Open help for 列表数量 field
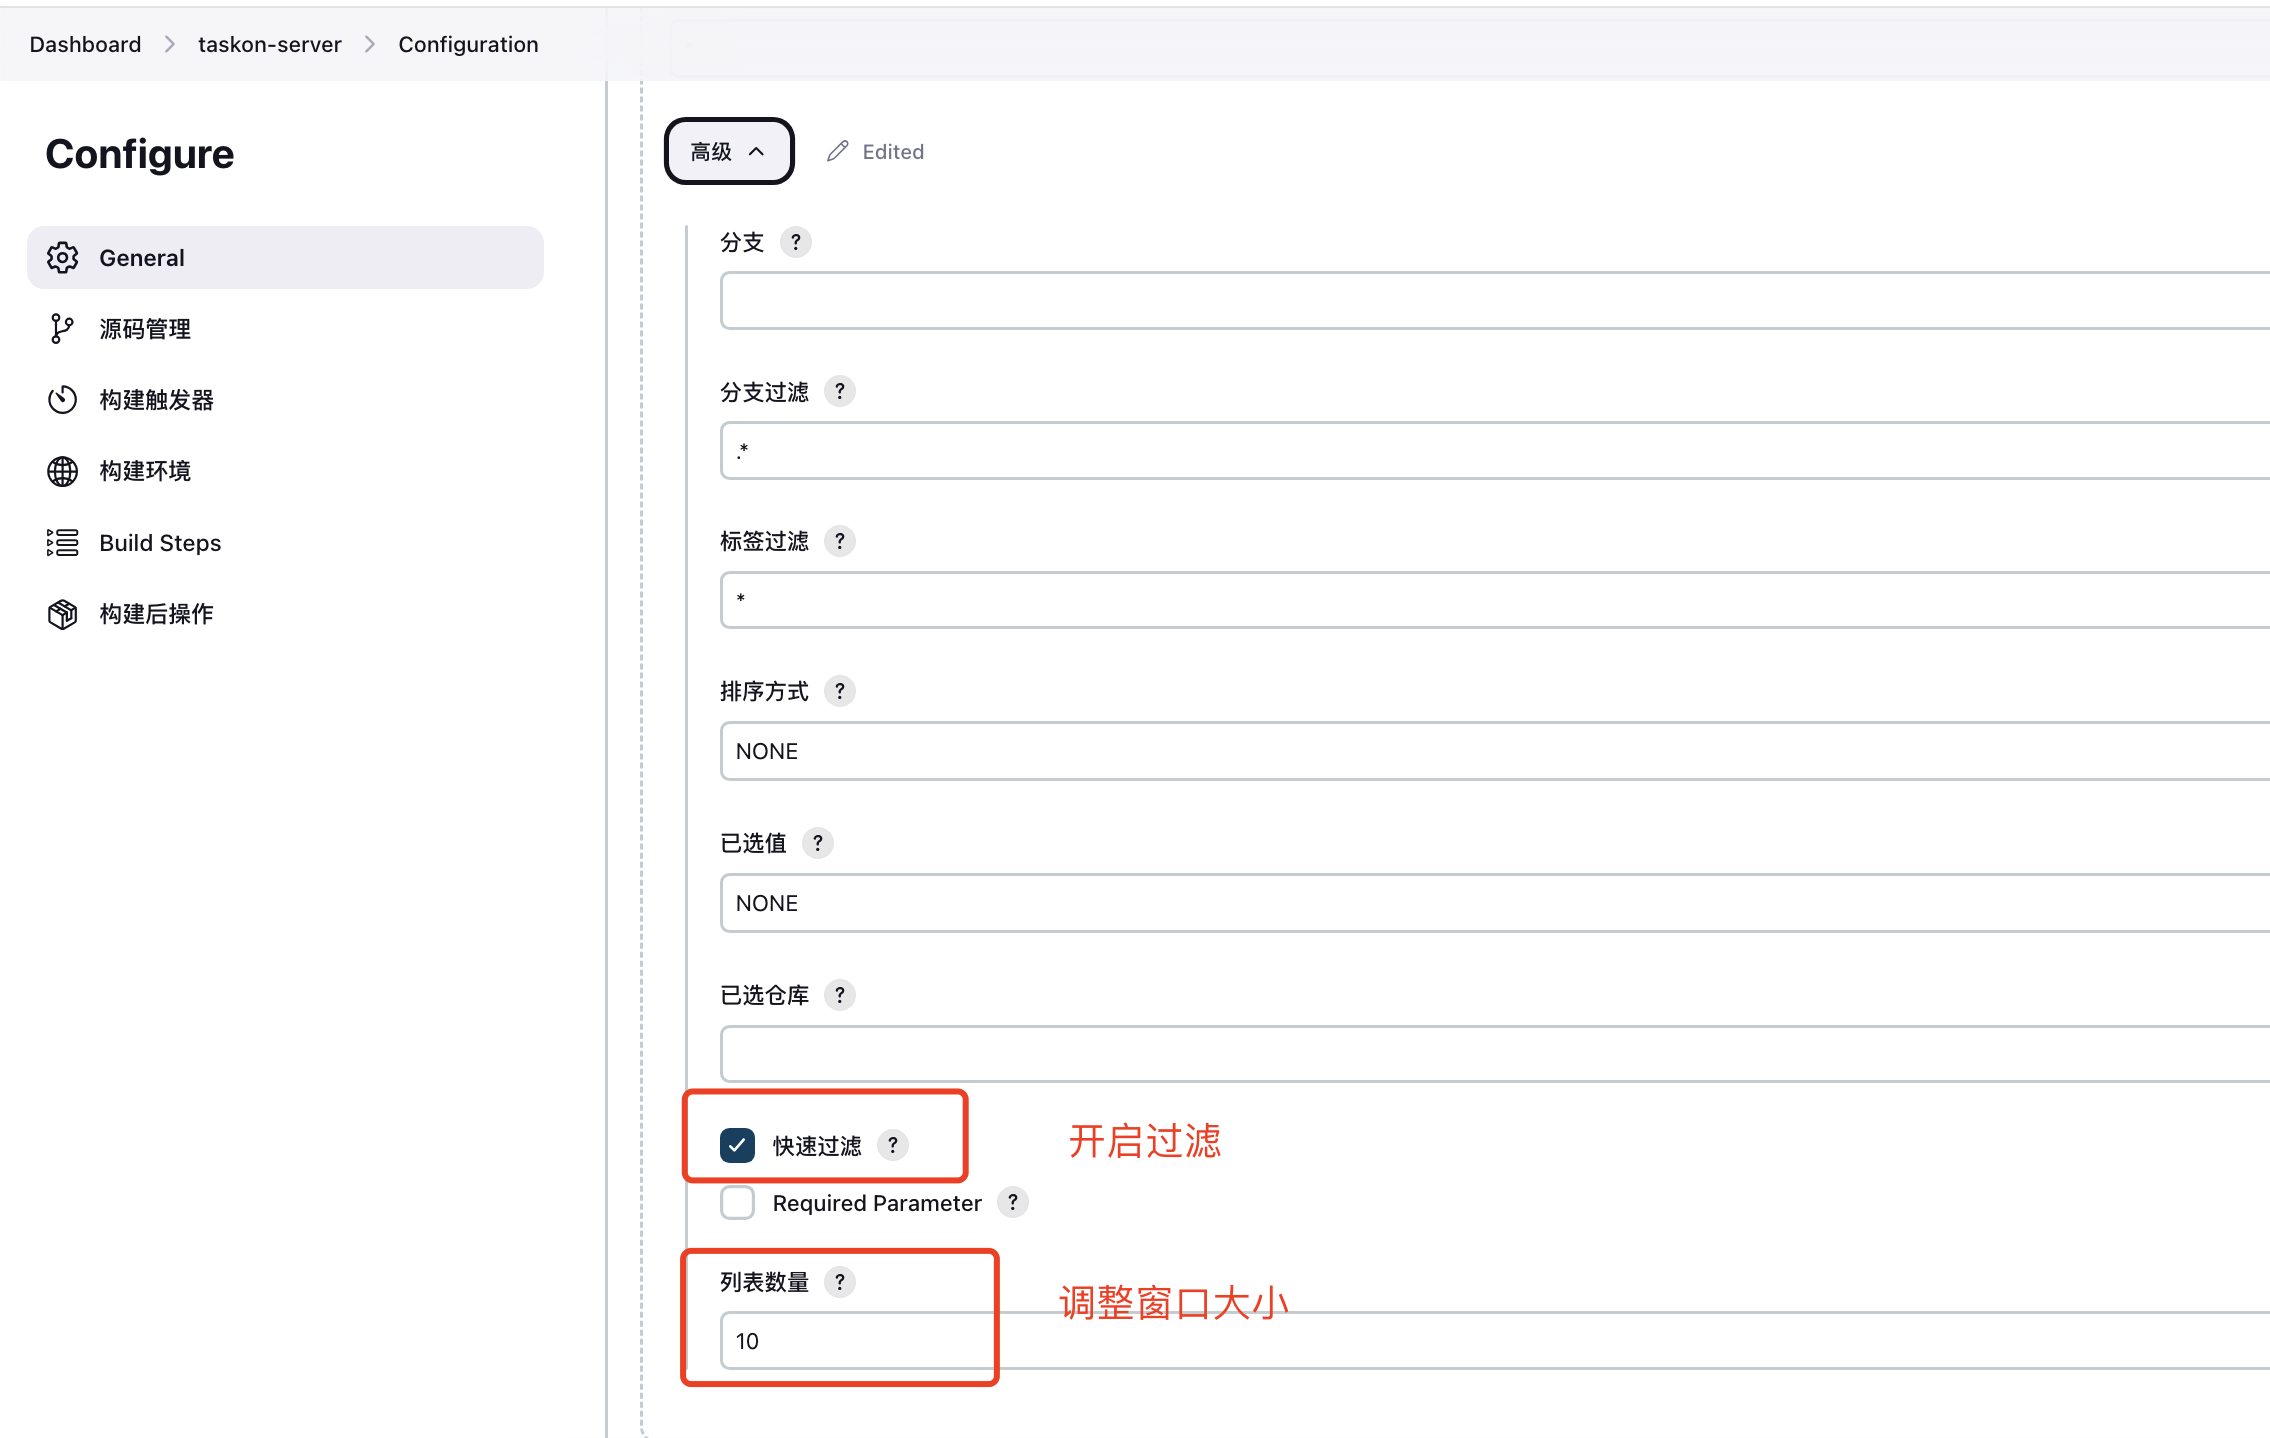 [x=840, y=1282]
